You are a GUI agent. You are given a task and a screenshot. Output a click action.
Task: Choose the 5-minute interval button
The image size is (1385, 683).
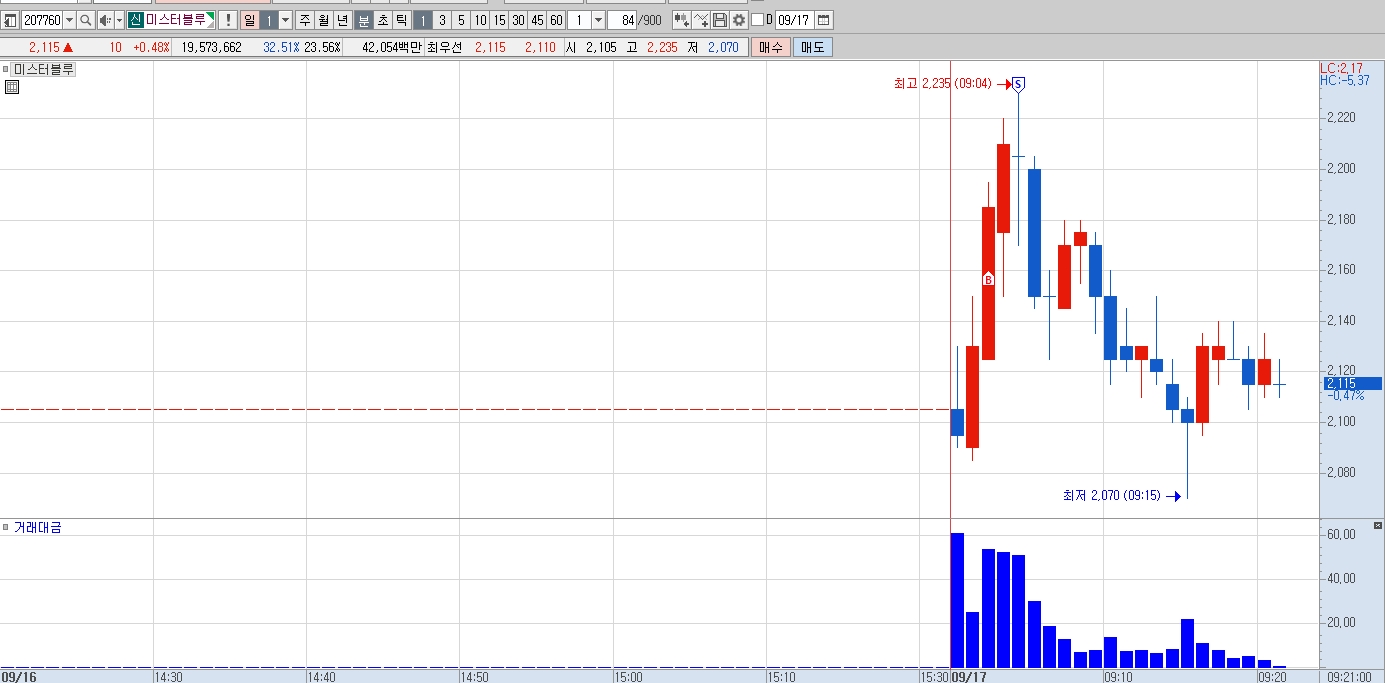pos(461,20)
